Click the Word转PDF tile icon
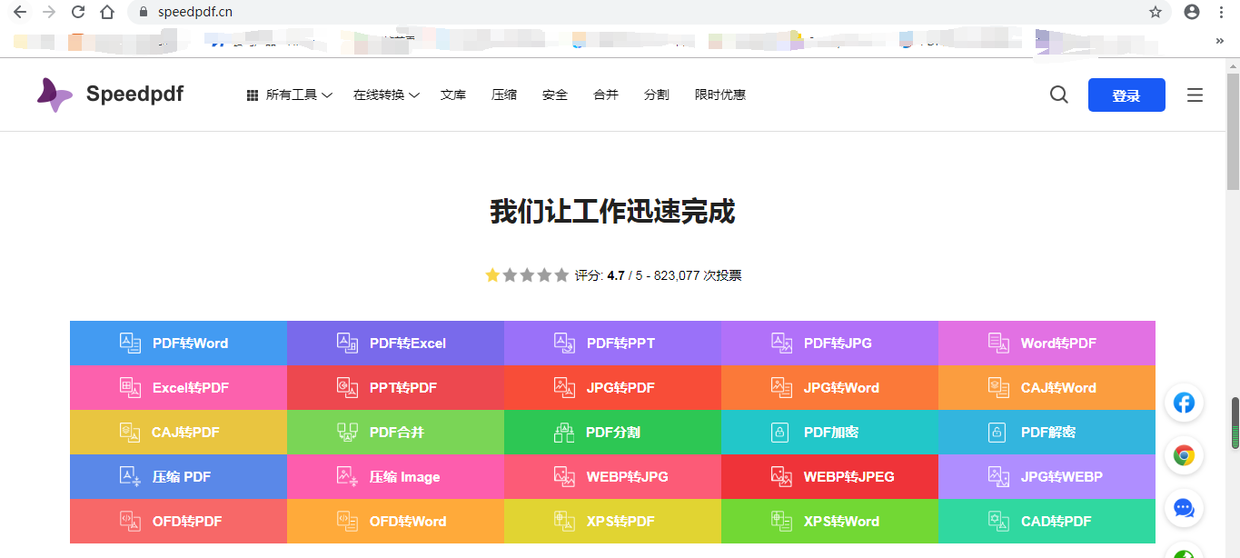 tap(998, 343)
